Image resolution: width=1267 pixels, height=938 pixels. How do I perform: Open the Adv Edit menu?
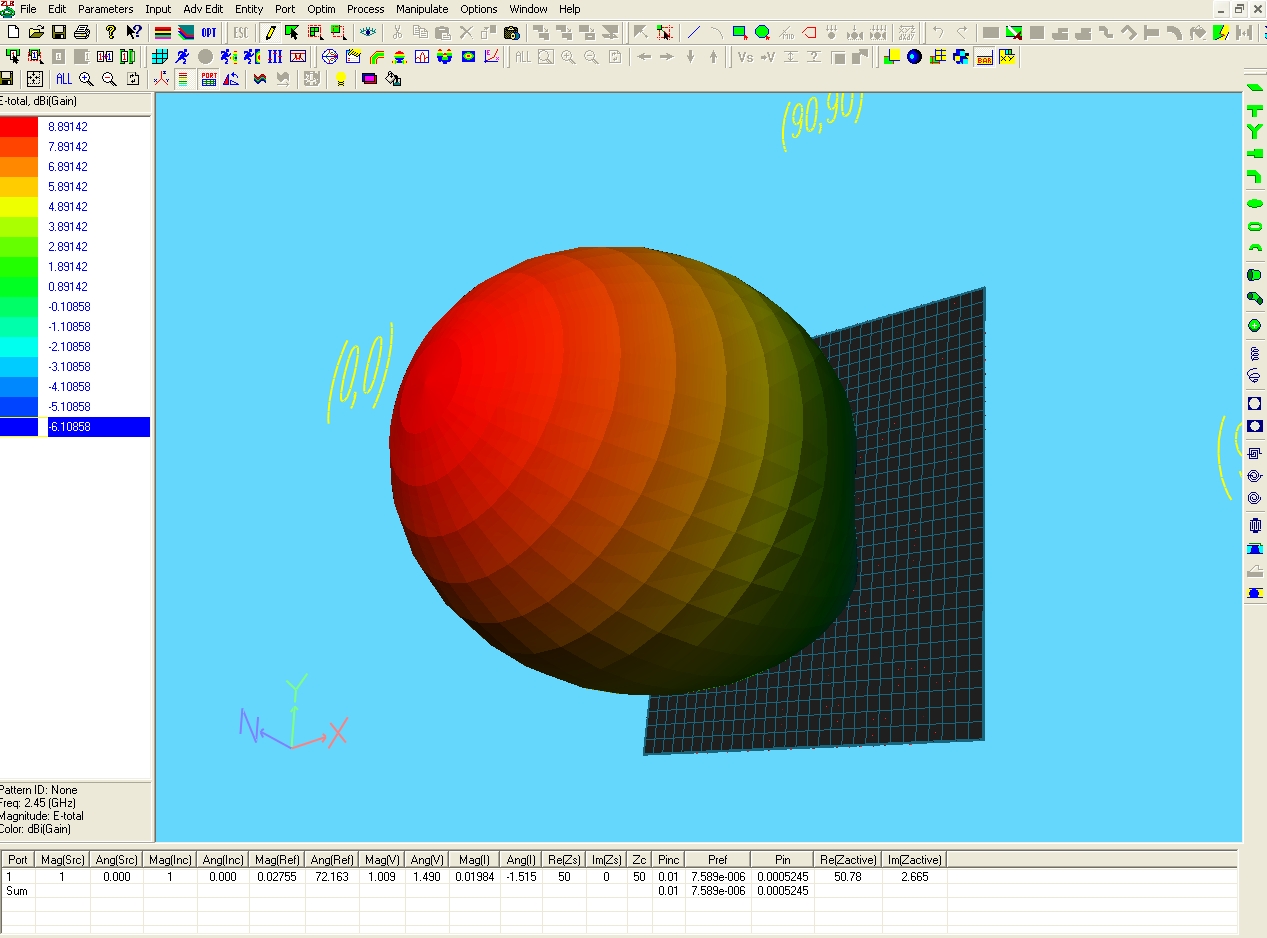(203, 9)
